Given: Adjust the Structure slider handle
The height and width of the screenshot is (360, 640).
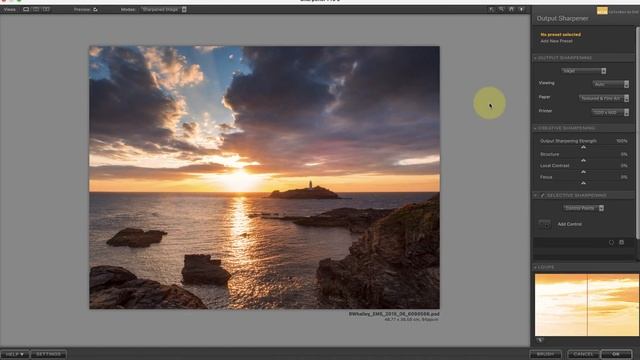Looking at the screenshot, I should point(583,160).
